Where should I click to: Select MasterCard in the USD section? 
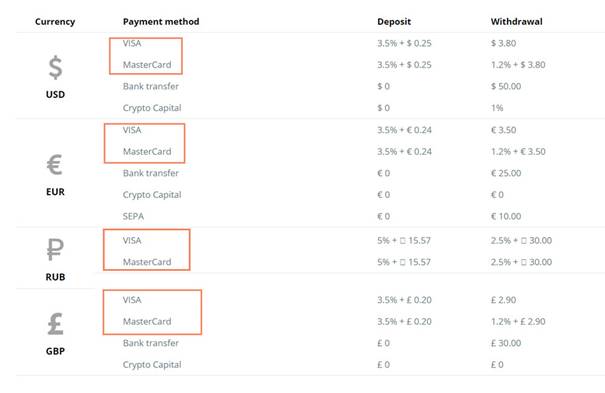[x=147, y=65]
